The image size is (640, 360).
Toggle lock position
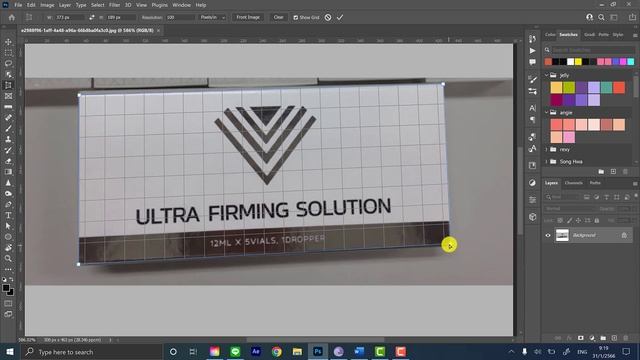pos(578,220)
